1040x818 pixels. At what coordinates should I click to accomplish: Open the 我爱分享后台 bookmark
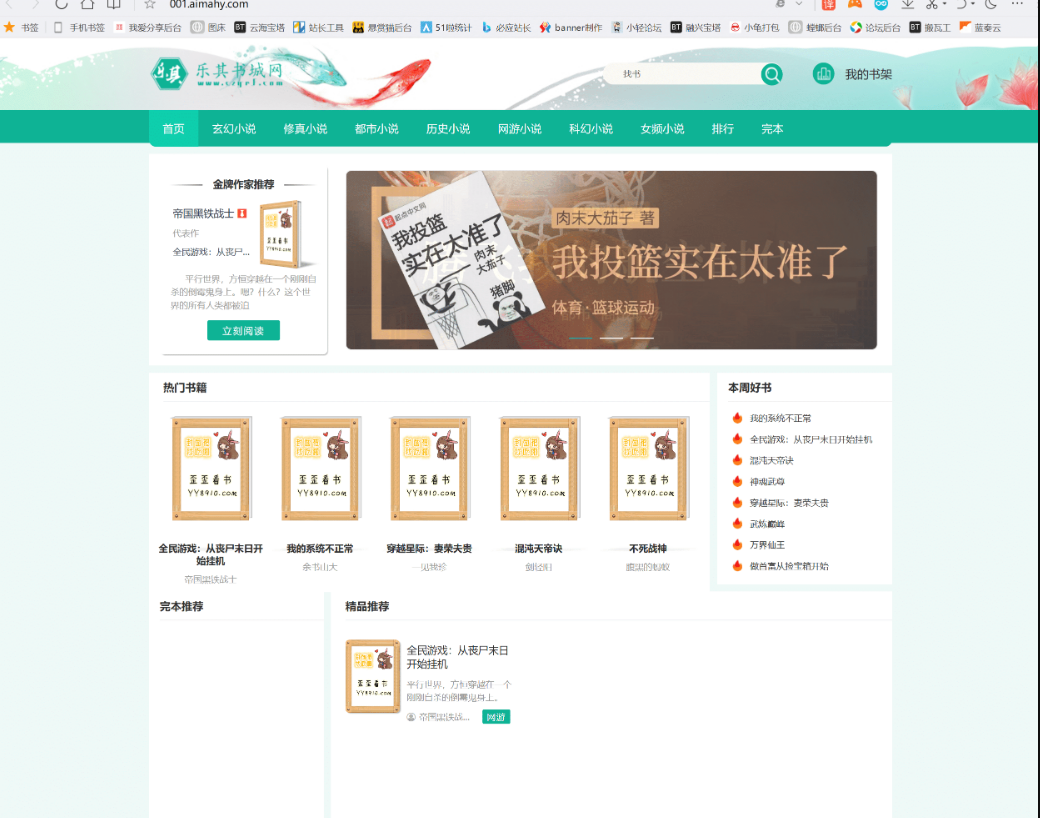tap(148, 27)
